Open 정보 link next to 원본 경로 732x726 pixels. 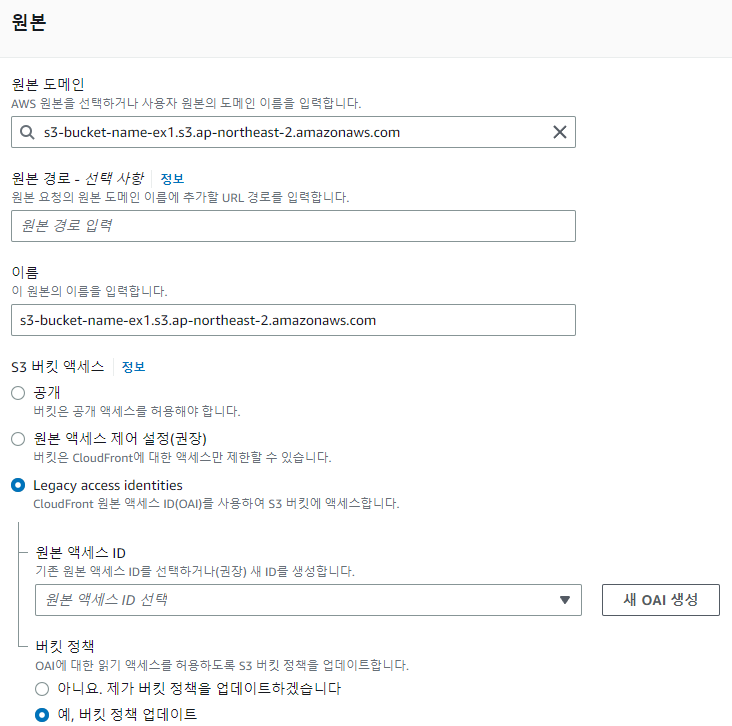pyautogui.click(x=172, y=178)
